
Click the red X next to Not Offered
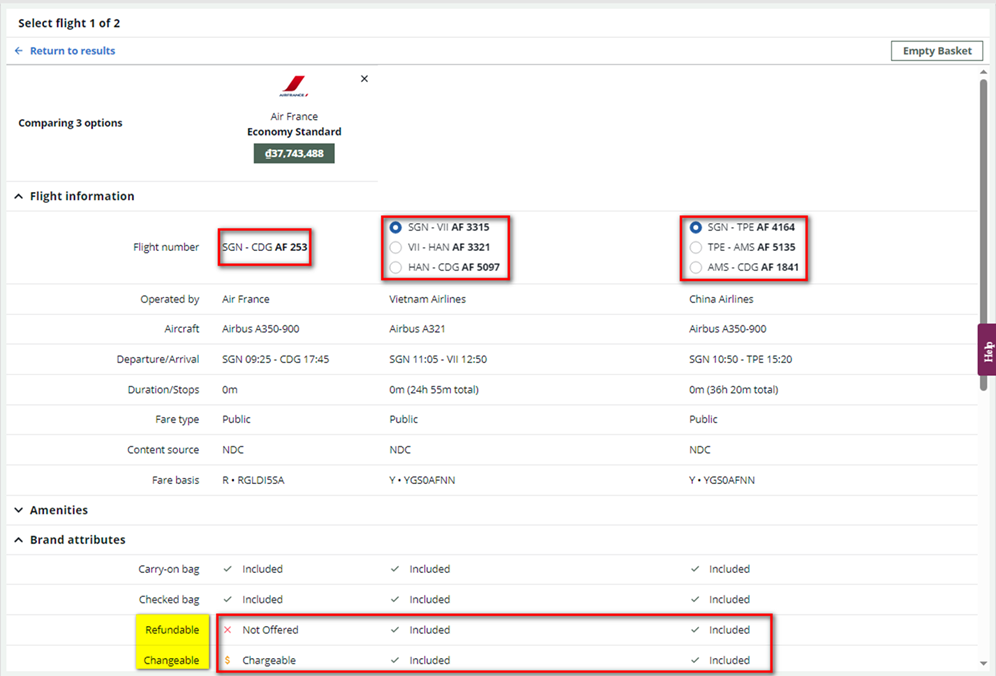click(227, 630)
